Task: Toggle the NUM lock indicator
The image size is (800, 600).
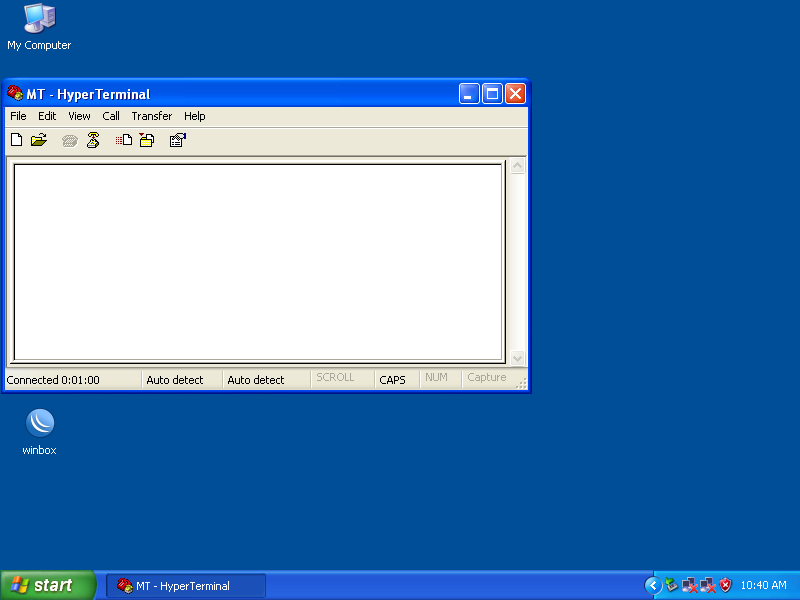Action: pyautogui.click(x=437, y=379)
